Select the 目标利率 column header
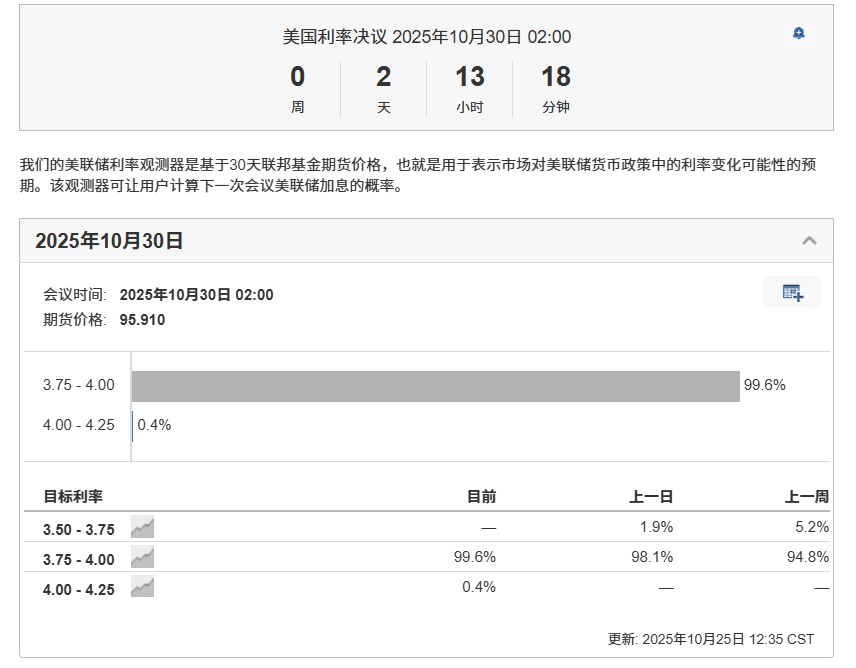This screenshot has height=668, width=856. click(73, 497)
